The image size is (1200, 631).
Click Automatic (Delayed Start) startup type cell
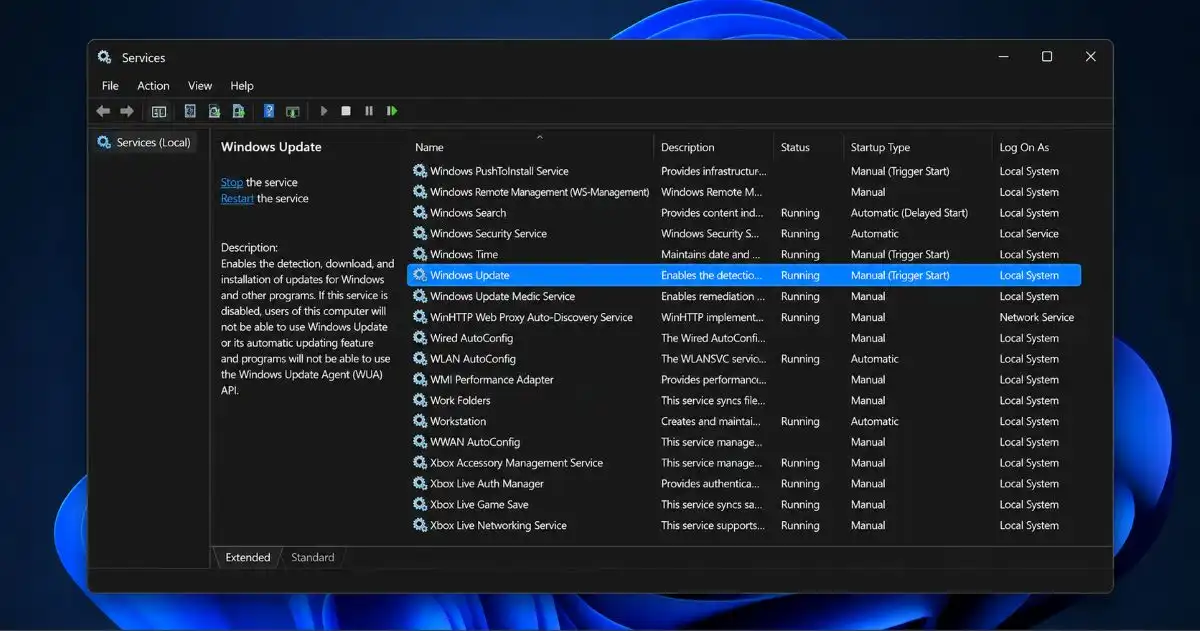coord(909,213)
